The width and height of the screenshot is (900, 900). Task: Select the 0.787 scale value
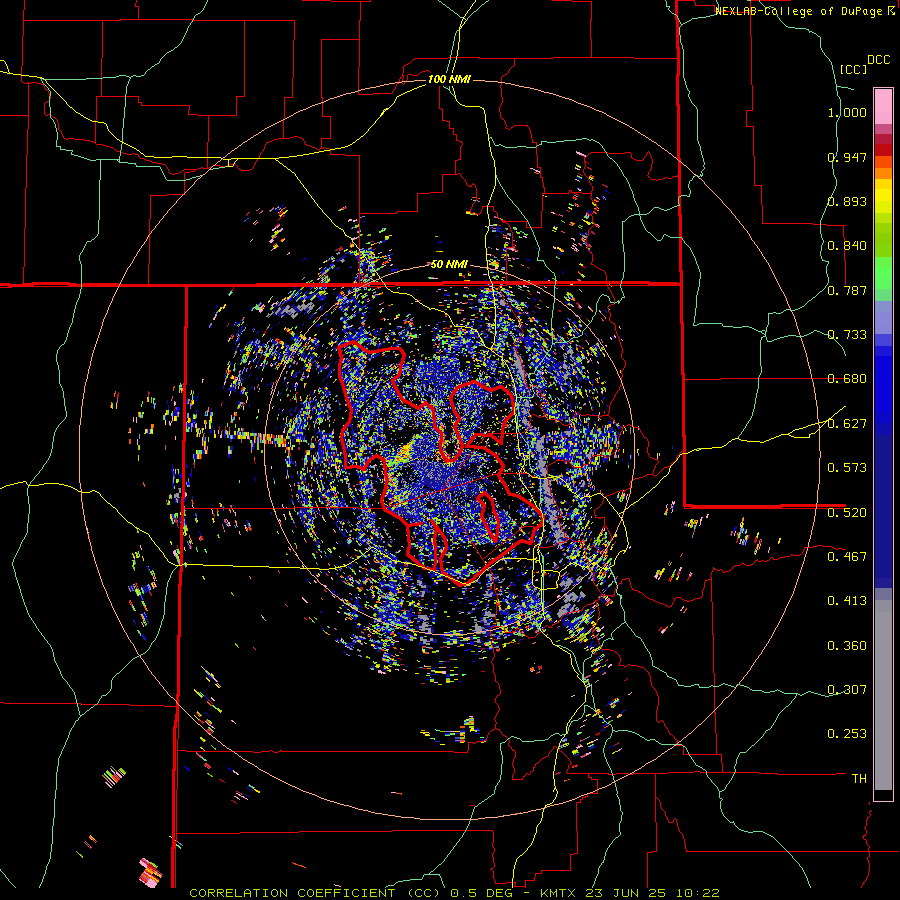pos(847,290)
